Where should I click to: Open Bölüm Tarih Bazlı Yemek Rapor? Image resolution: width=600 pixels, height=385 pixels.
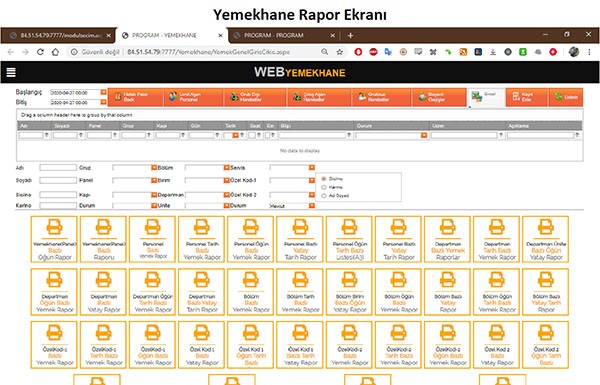[x=300, y=292]
